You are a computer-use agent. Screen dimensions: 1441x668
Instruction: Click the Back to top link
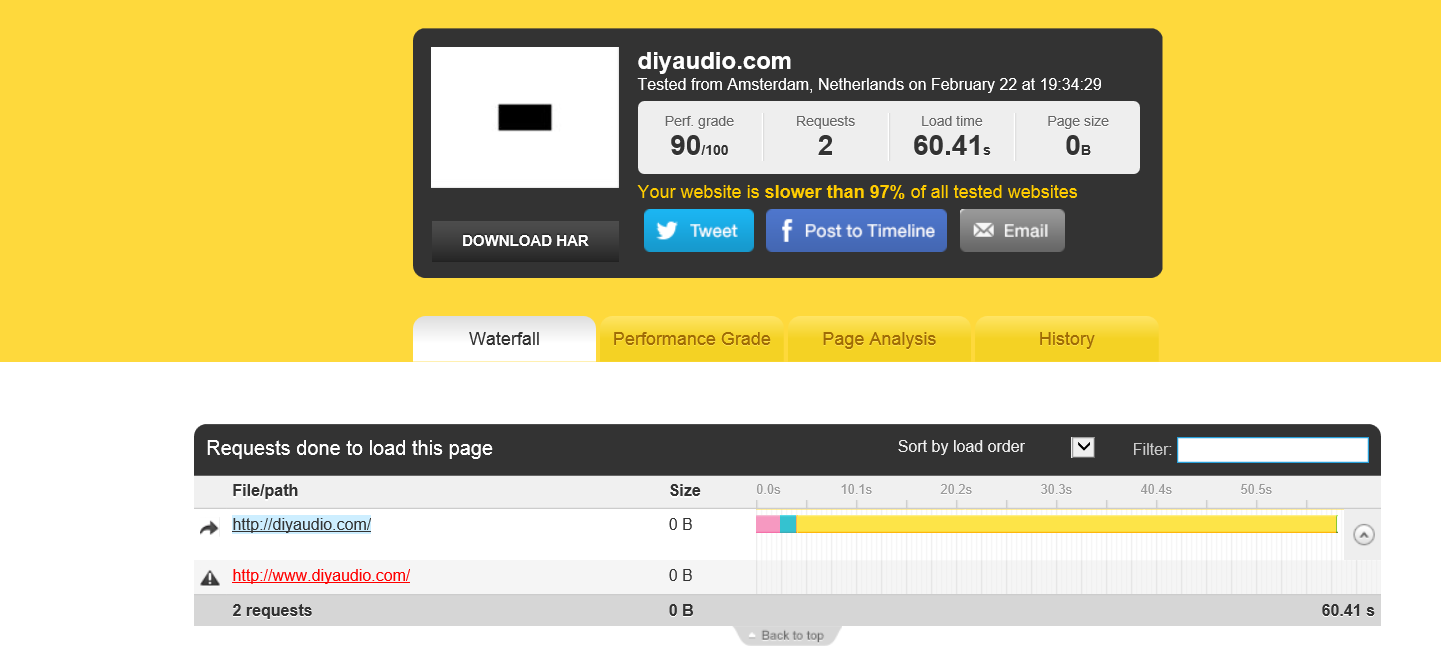point(789,635)
